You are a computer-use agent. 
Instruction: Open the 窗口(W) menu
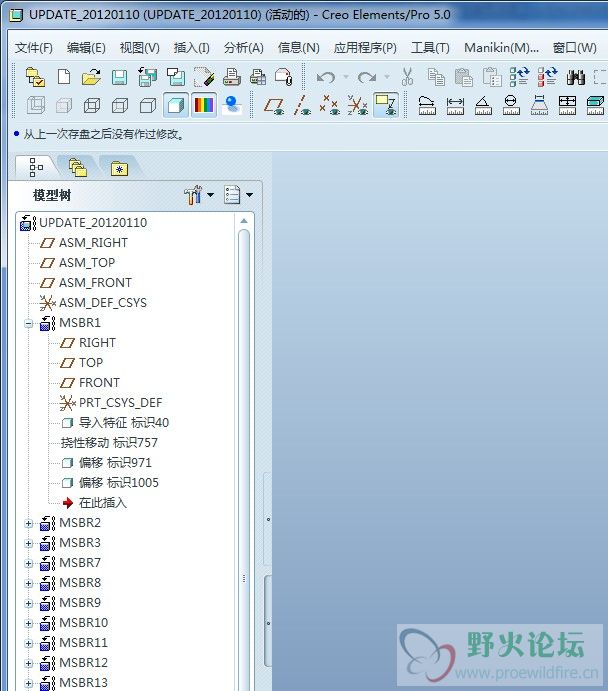pyautogui.click(x=575, y=48)
